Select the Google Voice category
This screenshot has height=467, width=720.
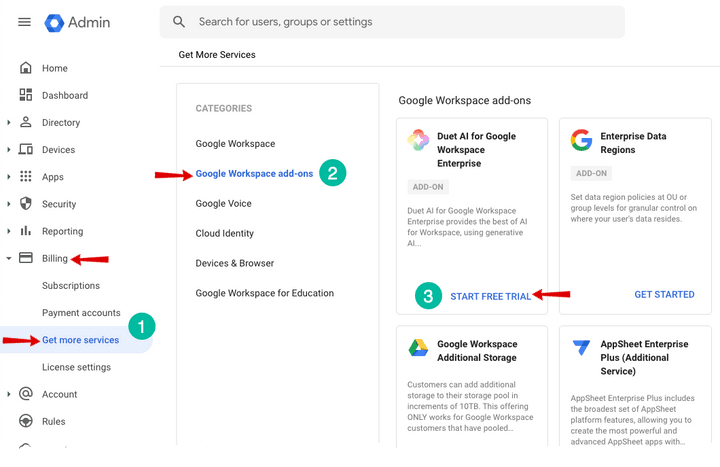pyautogui.click(x=223, y=204)
